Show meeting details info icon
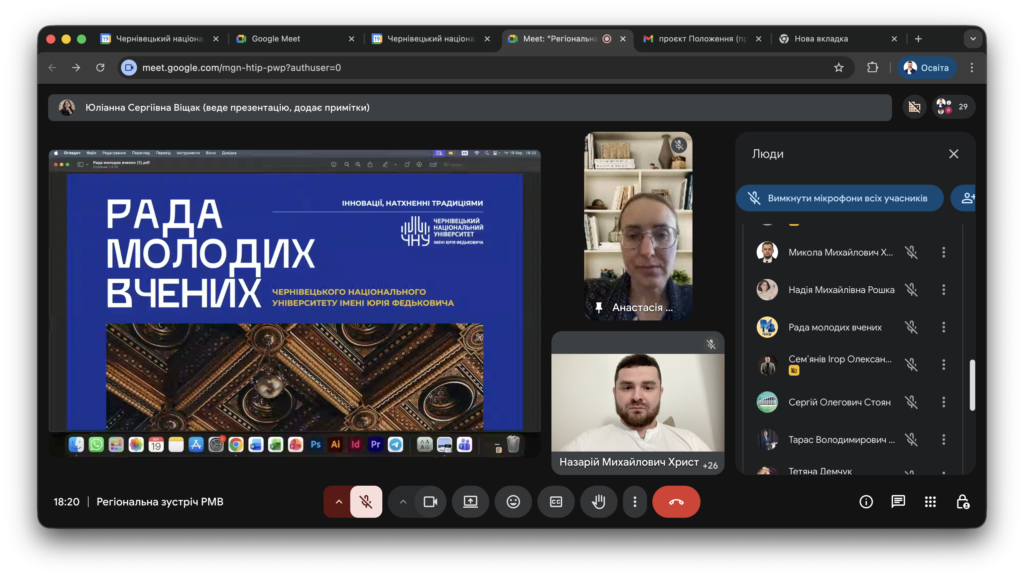 click(x=866, y=502)
